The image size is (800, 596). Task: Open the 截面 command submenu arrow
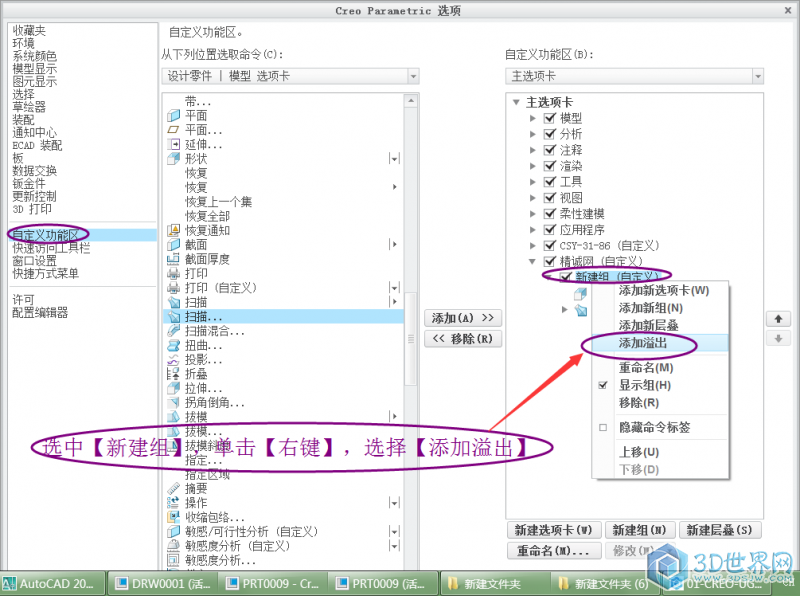pyautogui.click(x=394, y=244)
